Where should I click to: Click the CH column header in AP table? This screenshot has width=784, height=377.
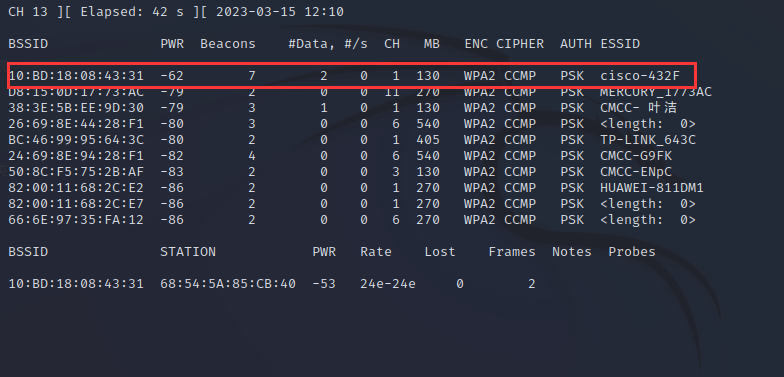[392, 44]
